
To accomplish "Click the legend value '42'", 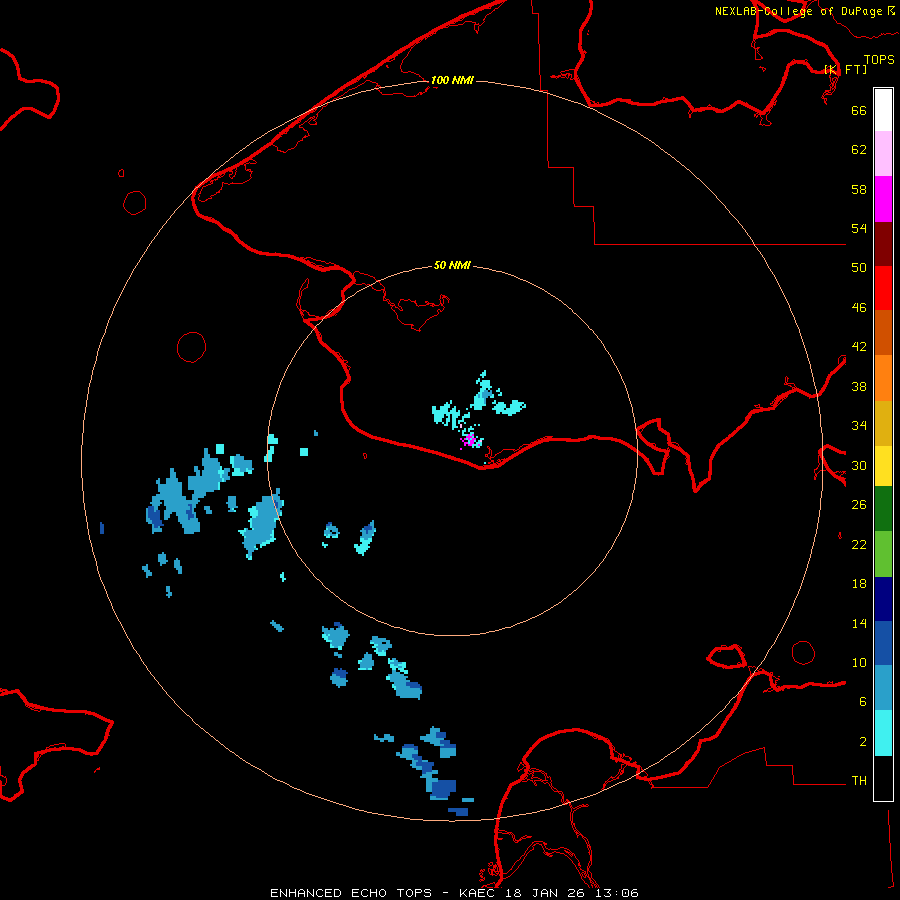I will [x=859, y=347].
